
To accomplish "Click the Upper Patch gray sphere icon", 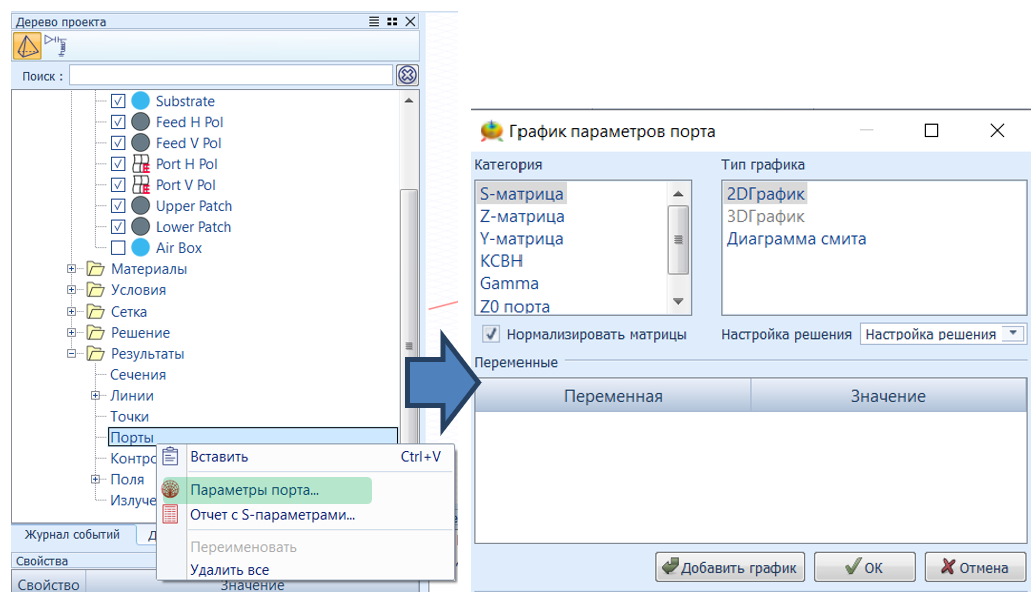I will (141, 206).
